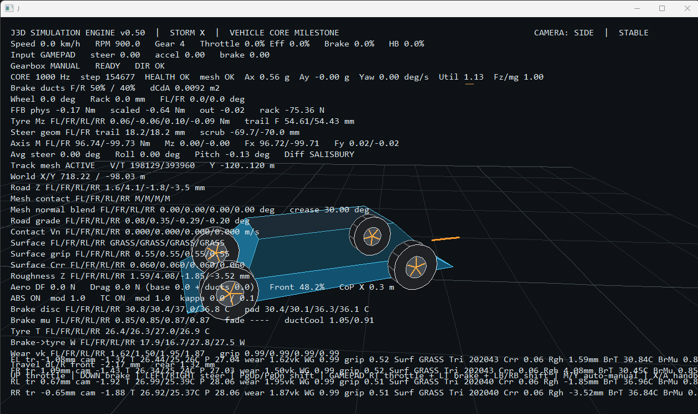
Task: Click the "Gearbox MANUAL" label
Action: pyautogui.click(x=45, y=66)
